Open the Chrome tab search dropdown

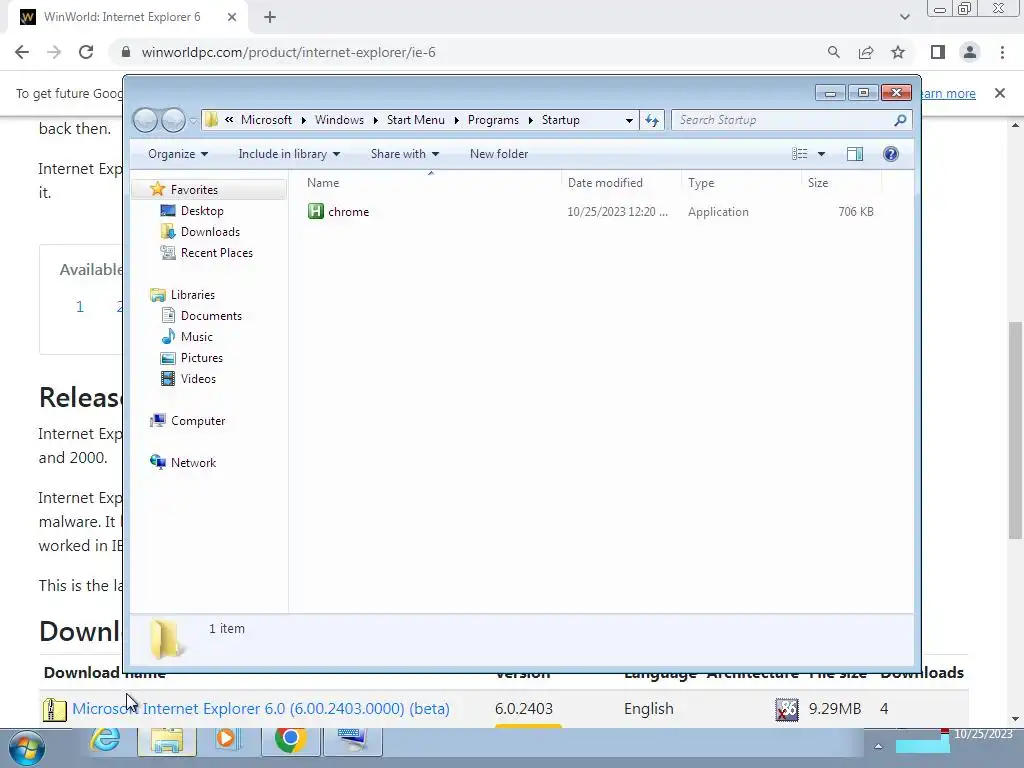(904, 17)
